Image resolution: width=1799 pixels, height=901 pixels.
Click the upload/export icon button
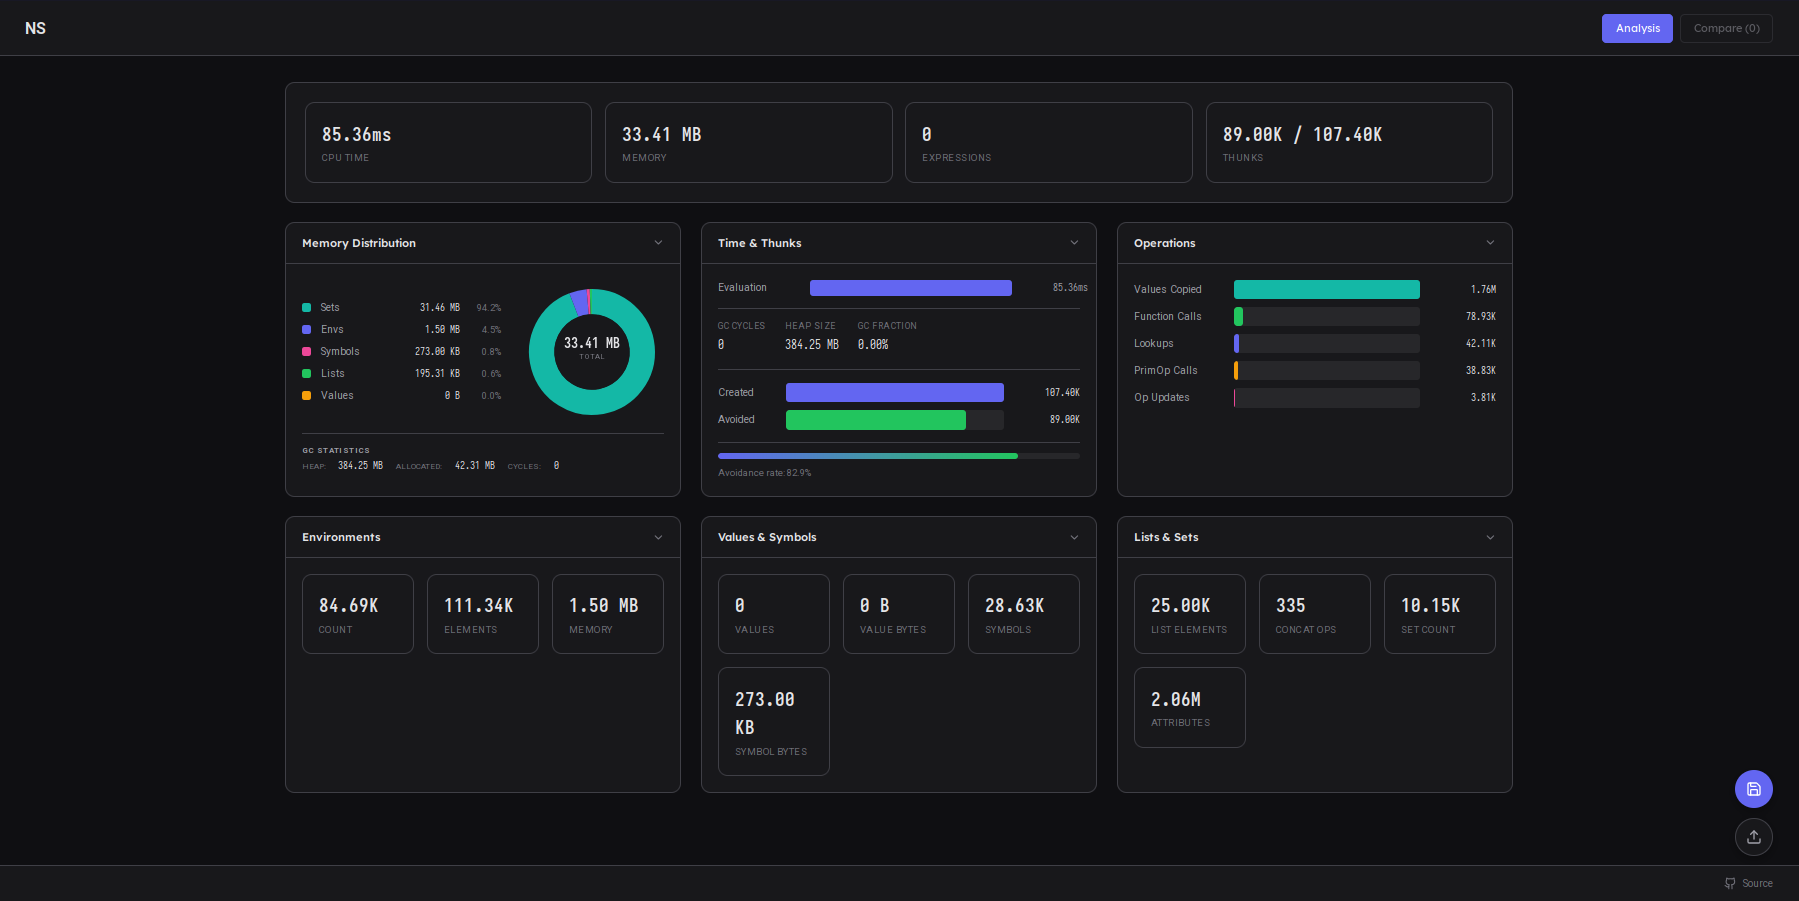1753,837
